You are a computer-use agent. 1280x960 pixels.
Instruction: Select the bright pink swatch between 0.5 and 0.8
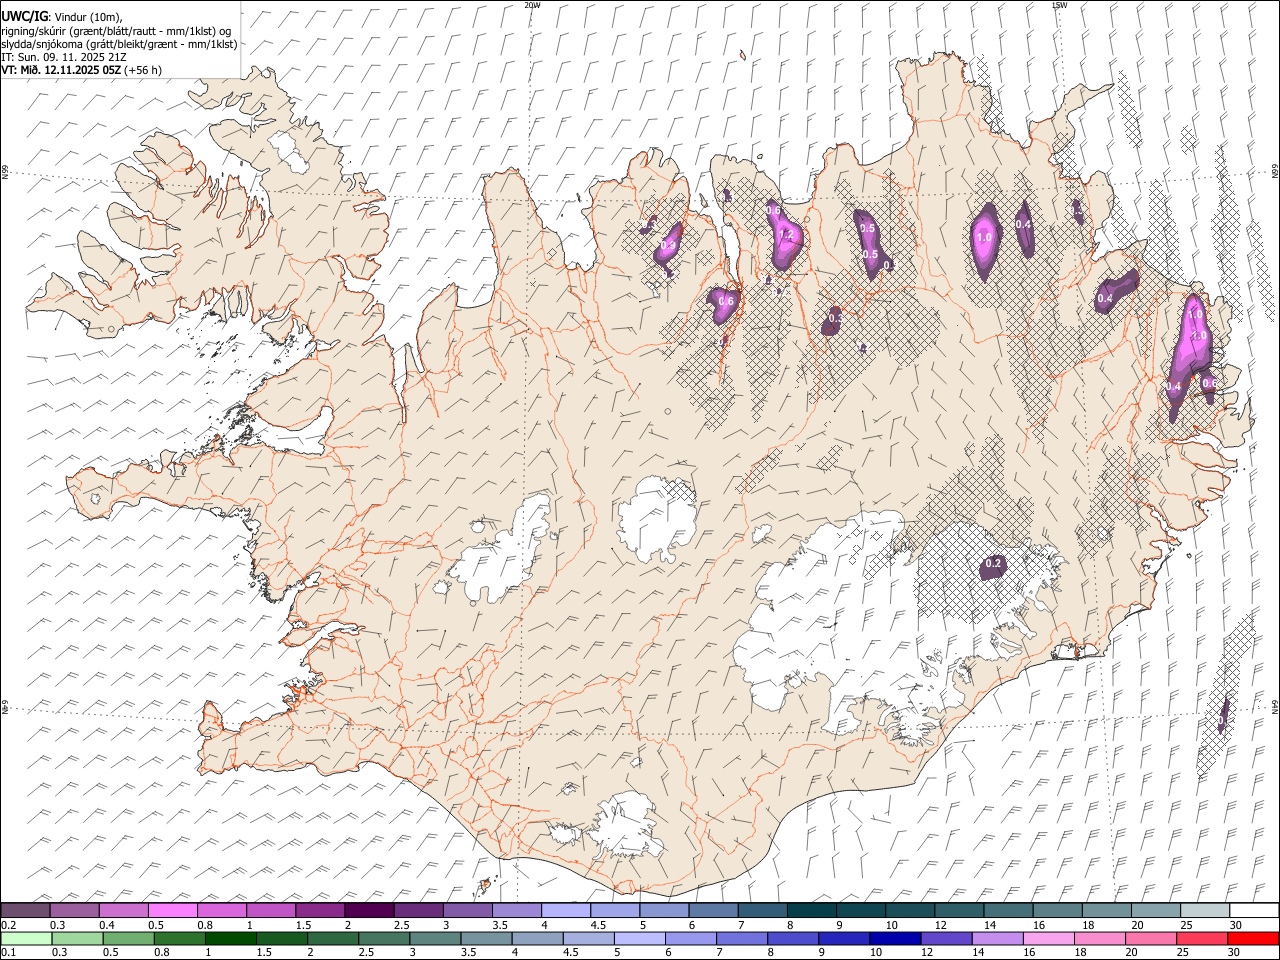coord(173,910)
